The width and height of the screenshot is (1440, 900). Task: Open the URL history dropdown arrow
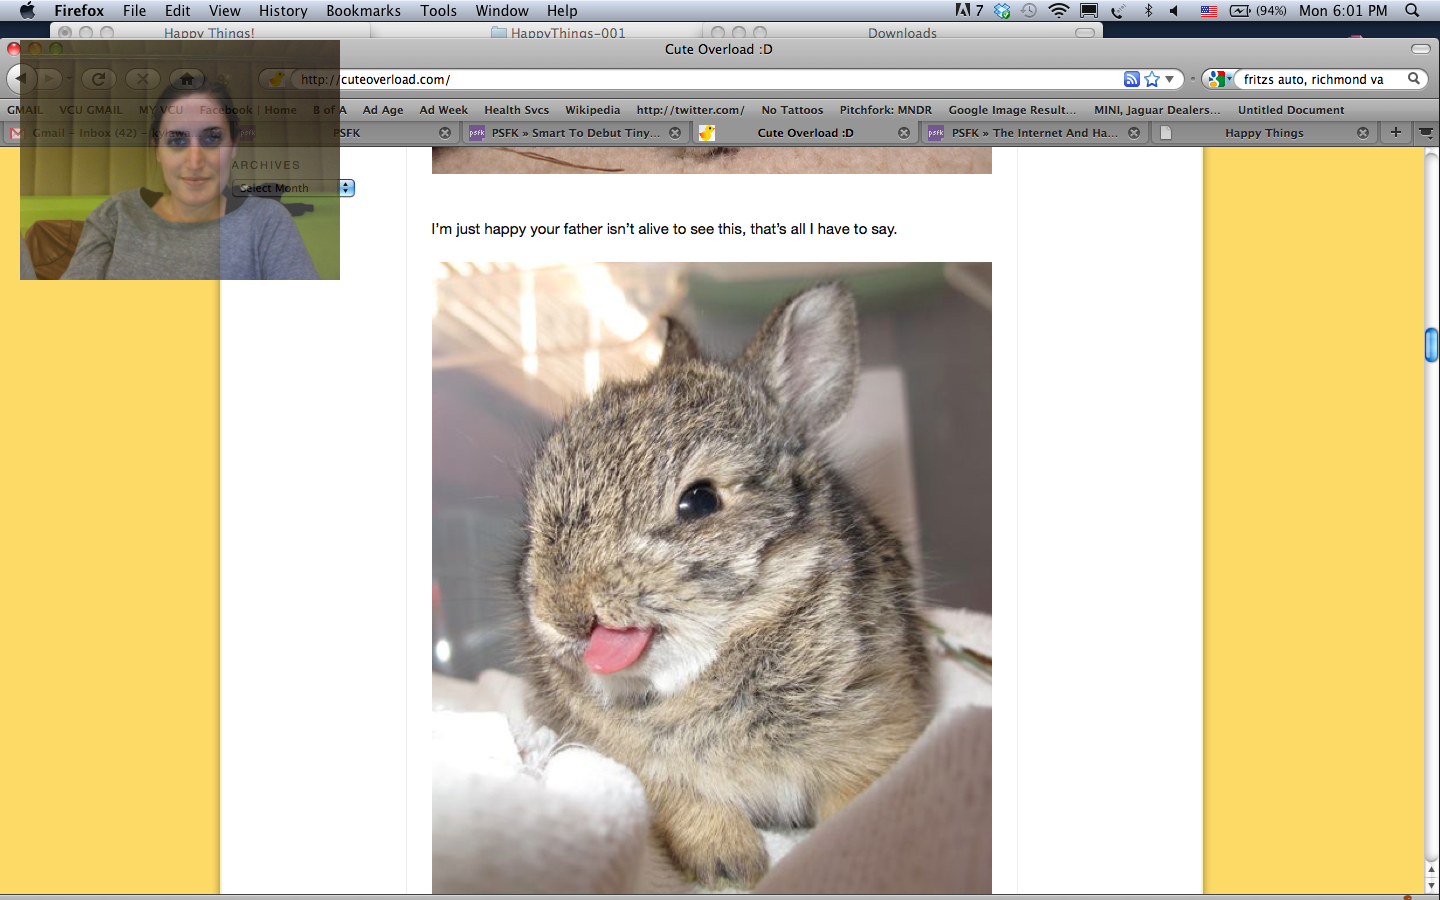(x=1169, y=79)
